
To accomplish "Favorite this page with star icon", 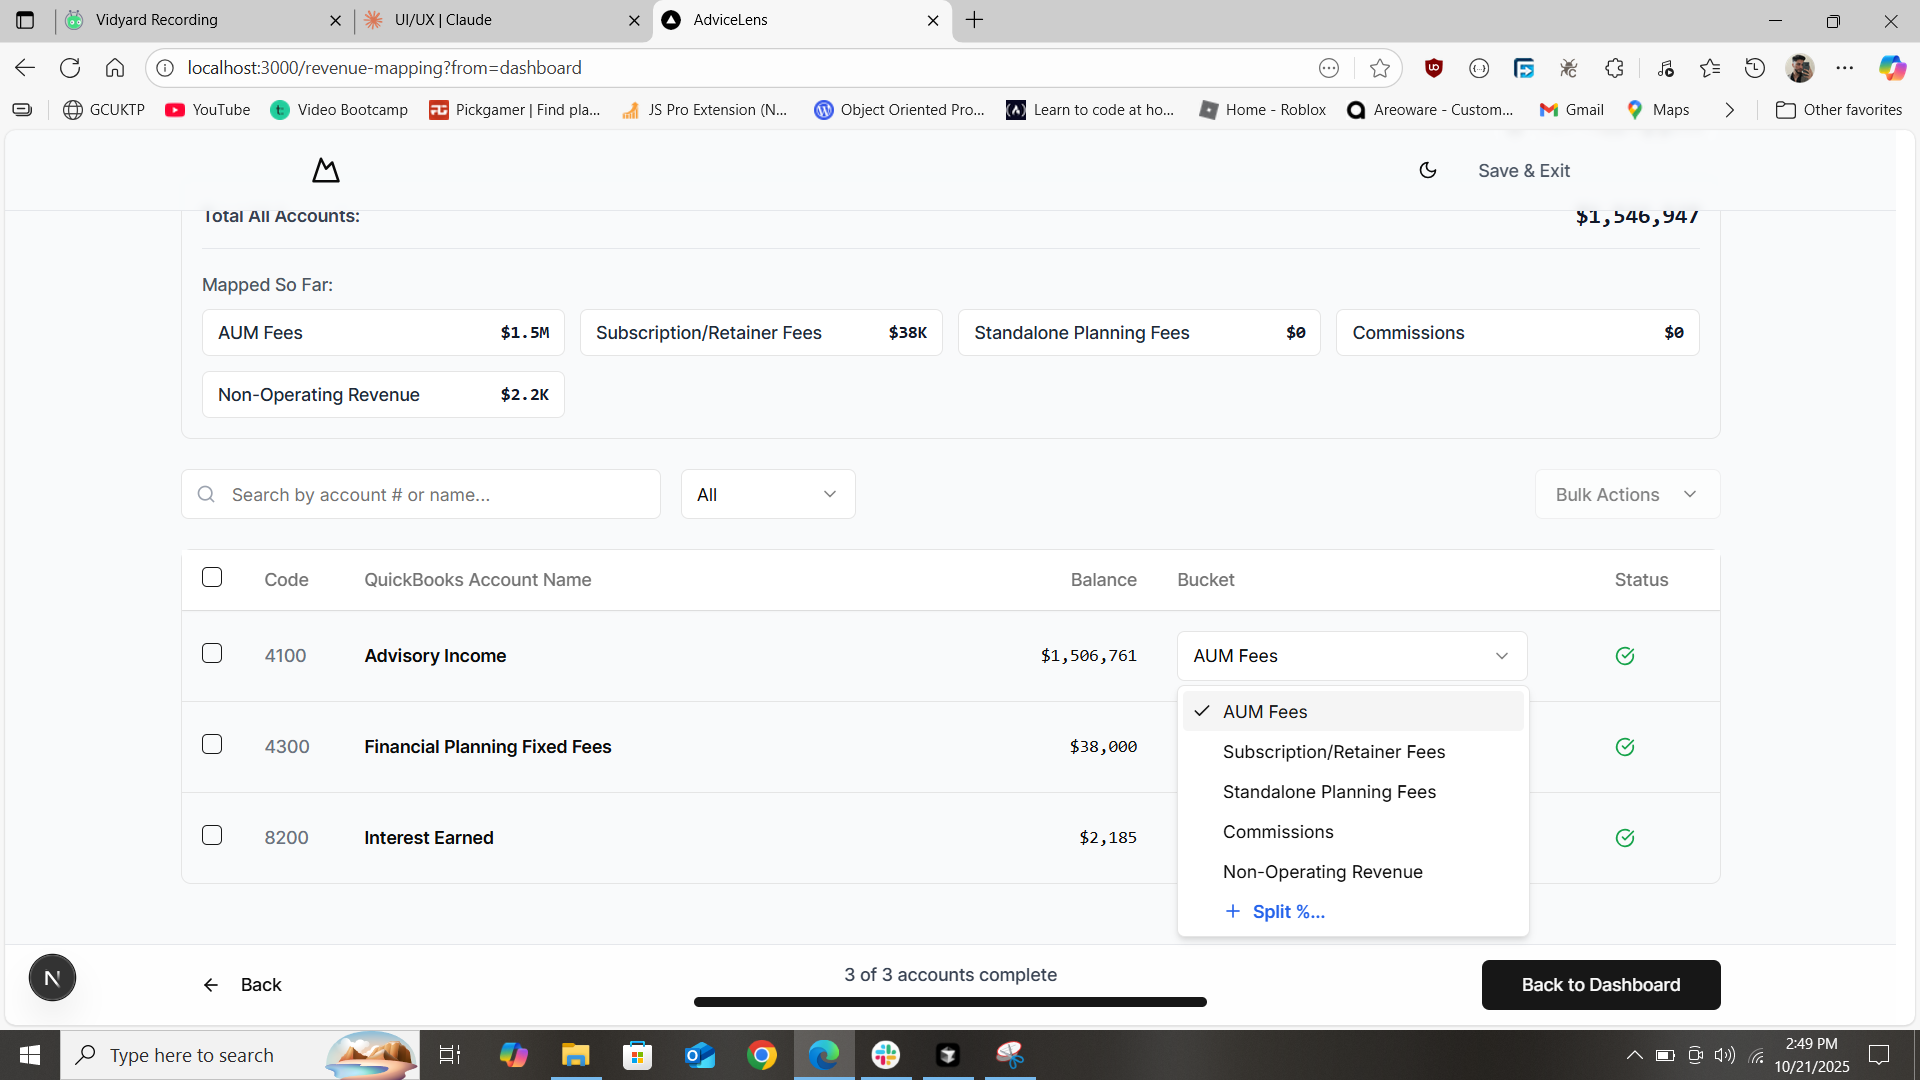I will 1380,68.
